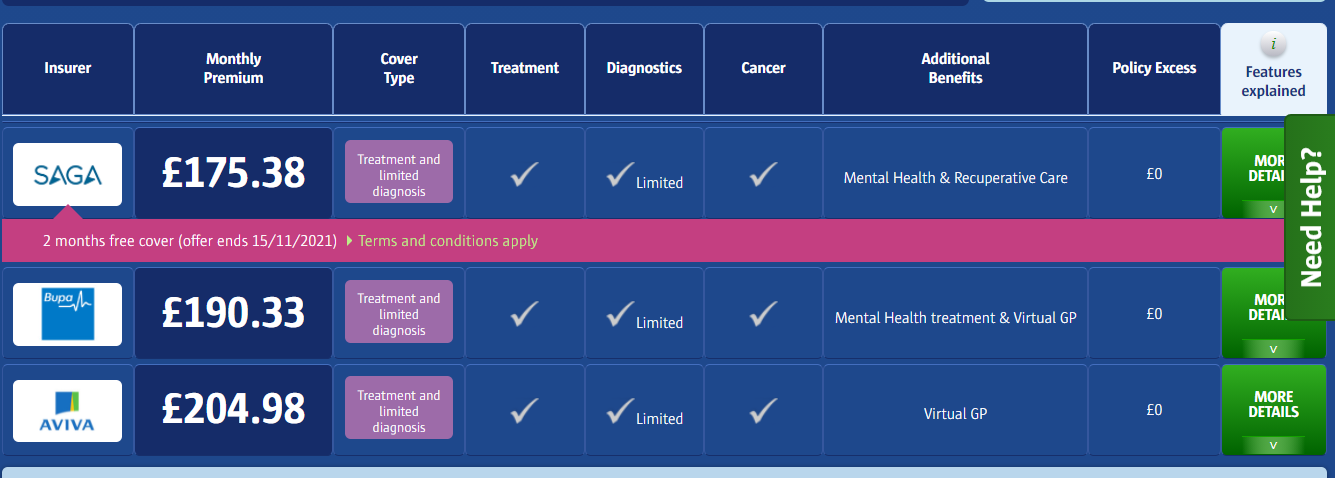This screenshot has width=1335, height=478.
Task: Click the Features explained info icon
Action: 1273,45
